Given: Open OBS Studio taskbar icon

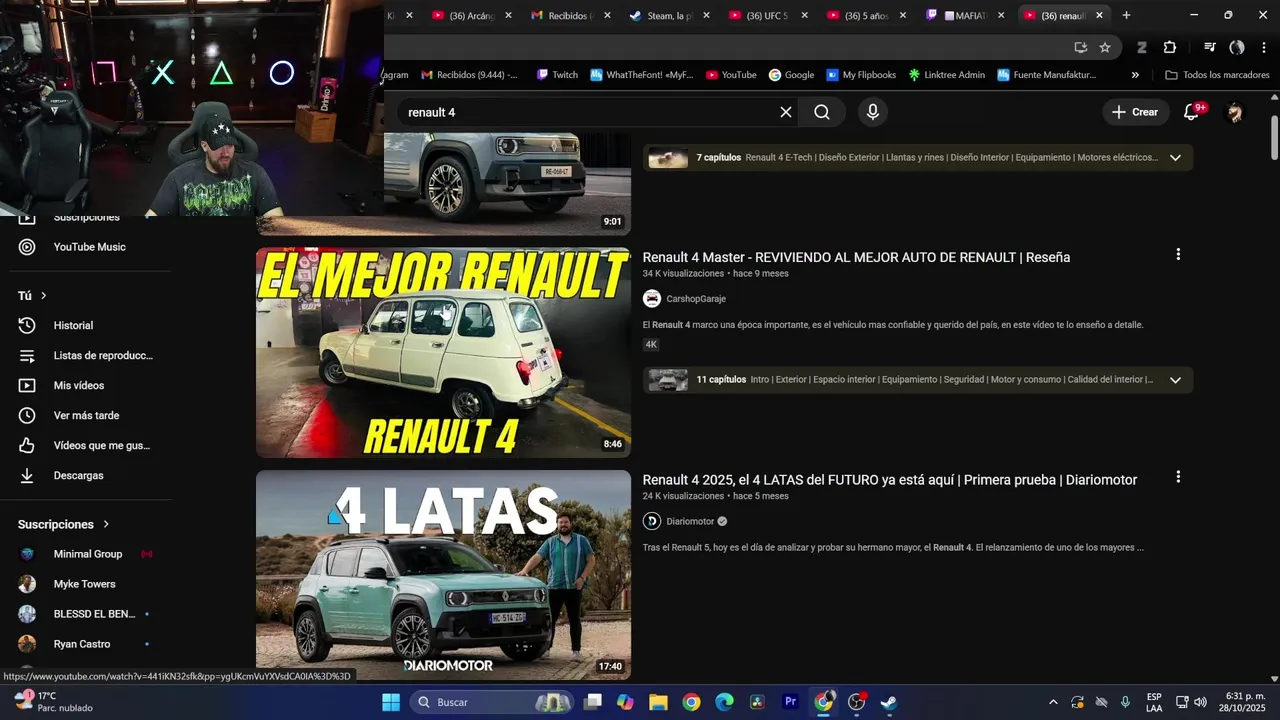Looking at the screenshot, I should point(856,702).
